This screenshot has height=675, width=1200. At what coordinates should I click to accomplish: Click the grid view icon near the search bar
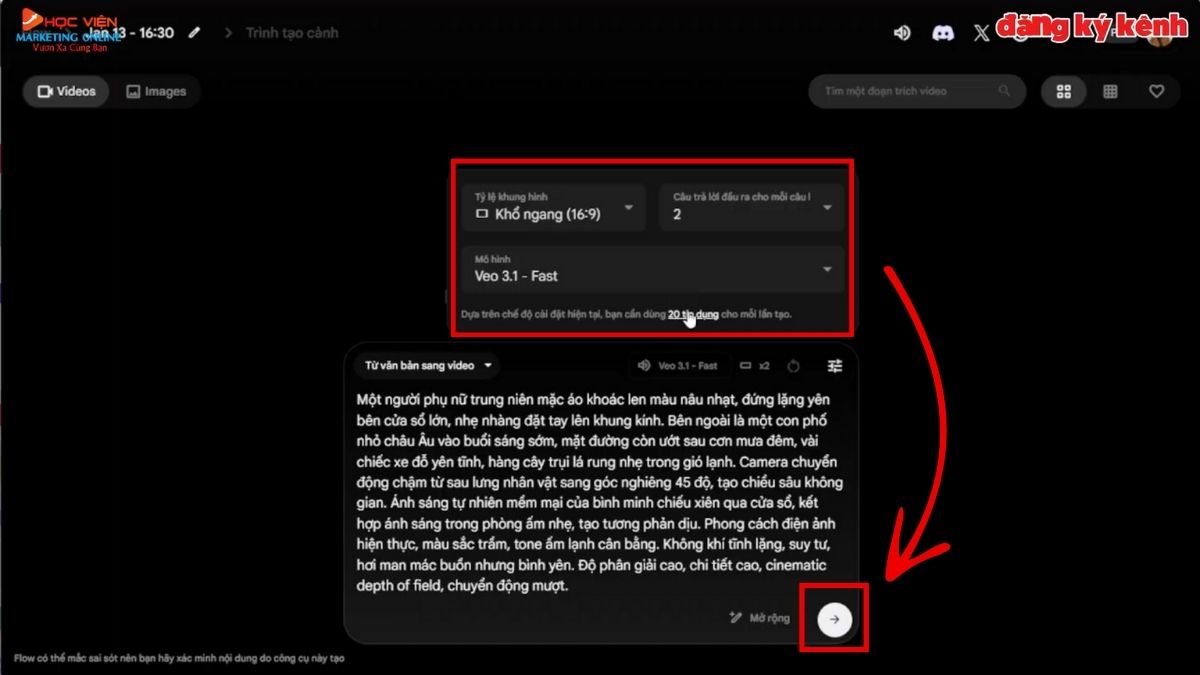pyautogui.click(x=1064, y=91)
